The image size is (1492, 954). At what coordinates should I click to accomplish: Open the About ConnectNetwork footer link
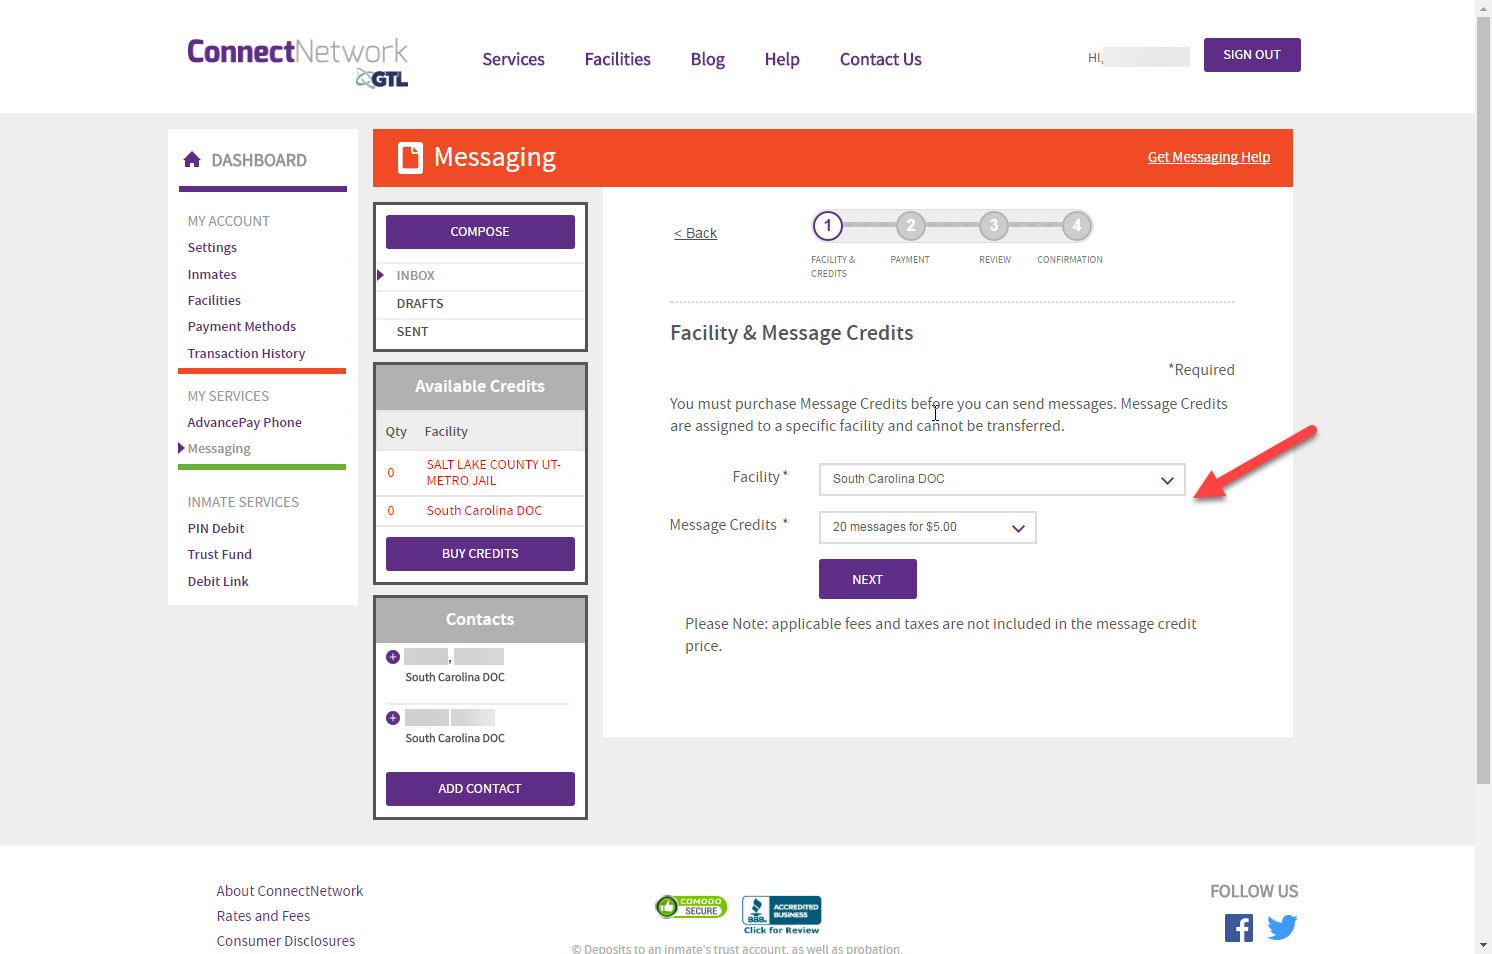click(x=290, y=891)
